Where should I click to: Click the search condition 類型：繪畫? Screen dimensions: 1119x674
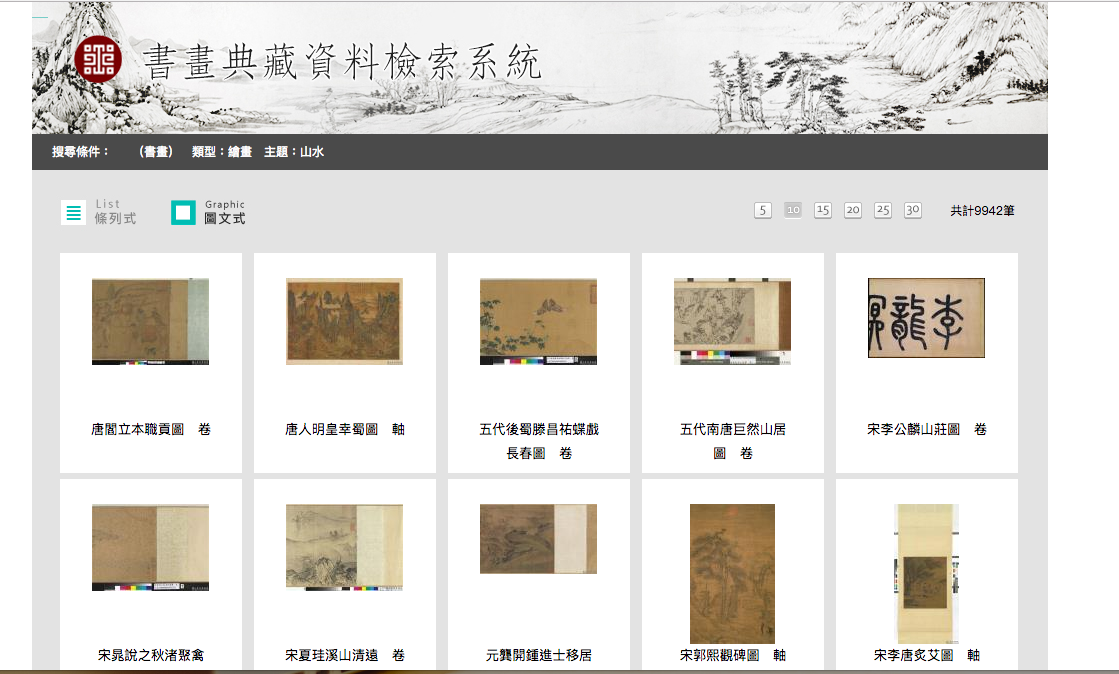tap(222, 151)
